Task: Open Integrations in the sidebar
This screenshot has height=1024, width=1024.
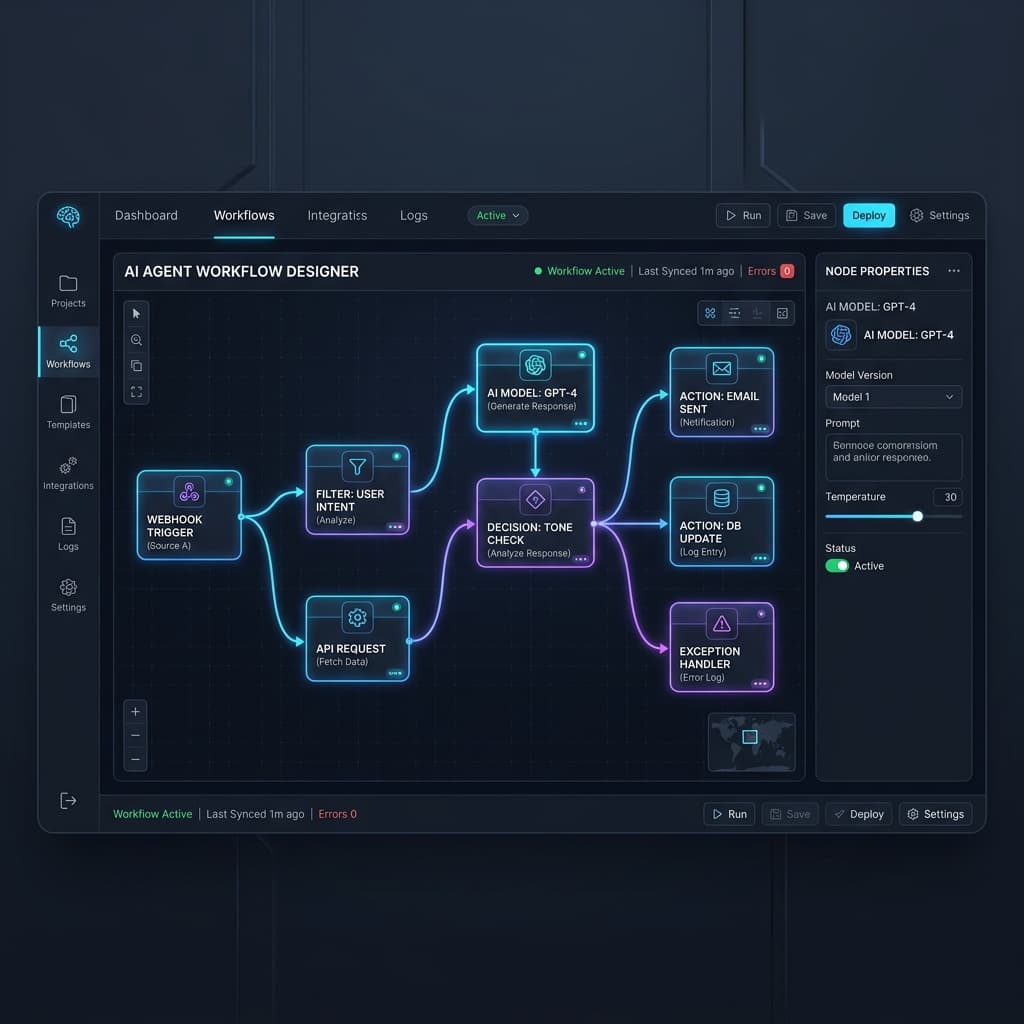Action: tap(68, 473)
